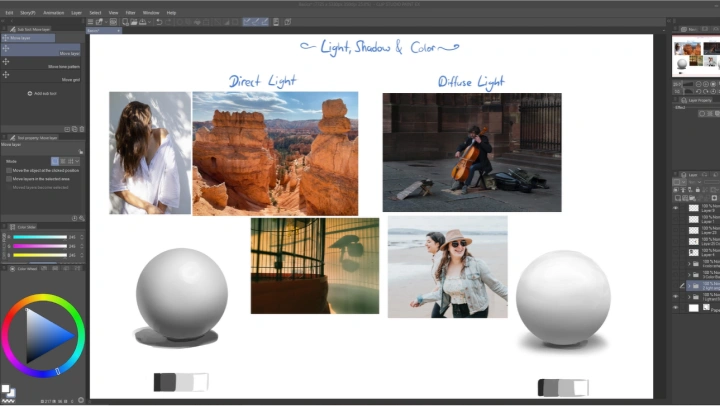This screenshot has width=720, height=406.
Task: Adjust the B yellow color slider
Action: [40, 255]
